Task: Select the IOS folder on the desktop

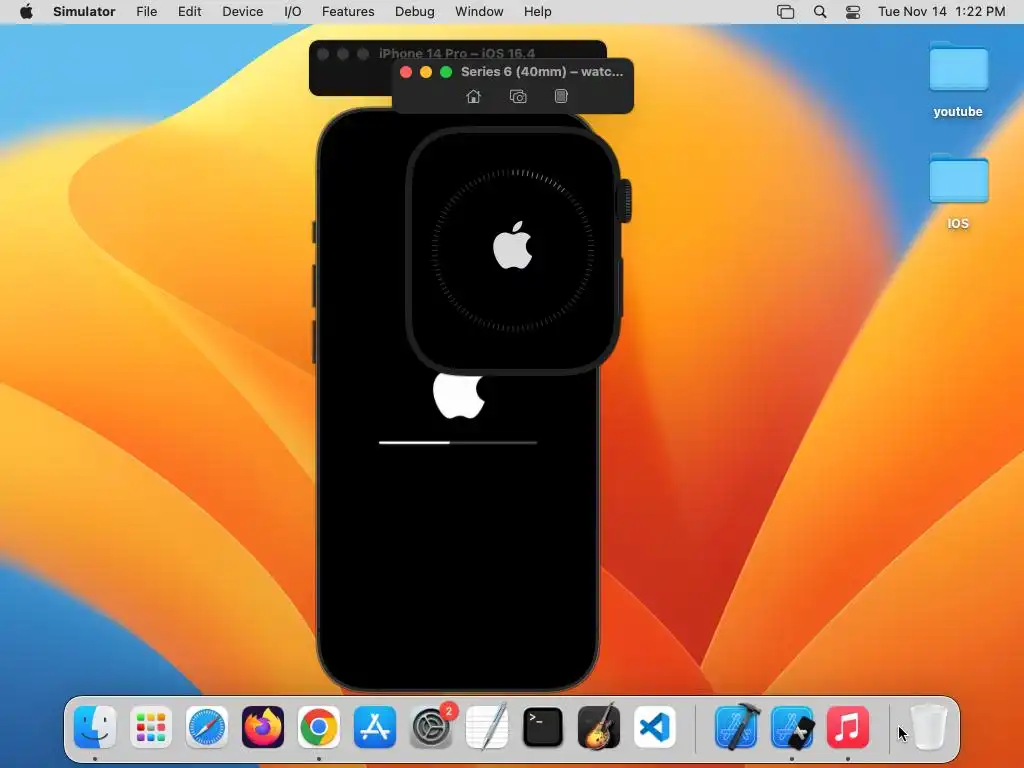Action: click(x=958, y=191)
